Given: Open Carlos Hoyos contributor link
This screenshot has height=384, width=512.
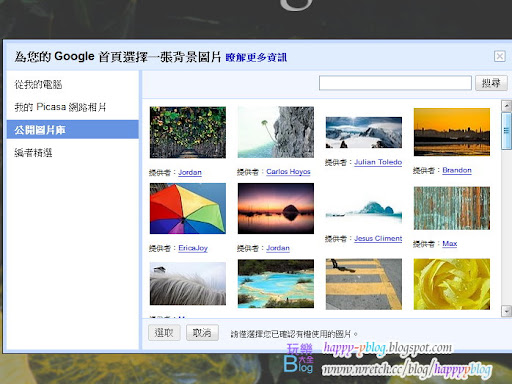Looking at the screenshot, I should (x=288, y=172).
